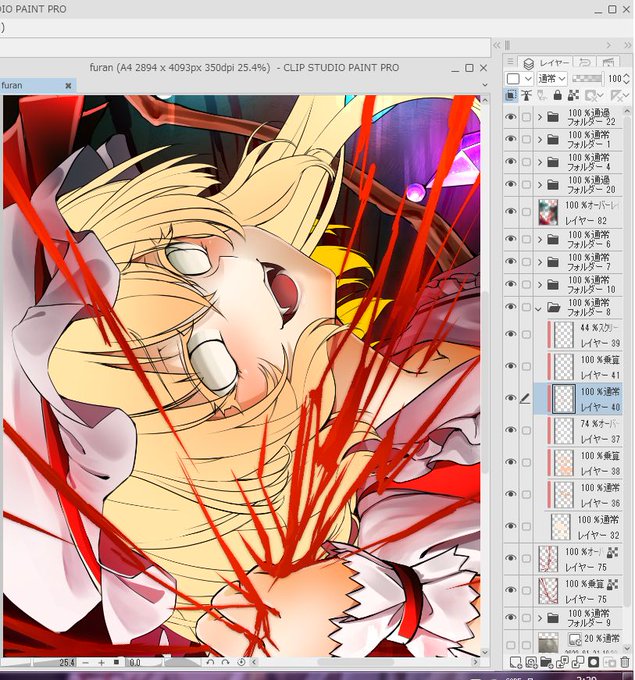Image resolution: width=635 pixels, height=680 pixels.
Task: Expand フォルダー 9
Action: coord(540,618)
